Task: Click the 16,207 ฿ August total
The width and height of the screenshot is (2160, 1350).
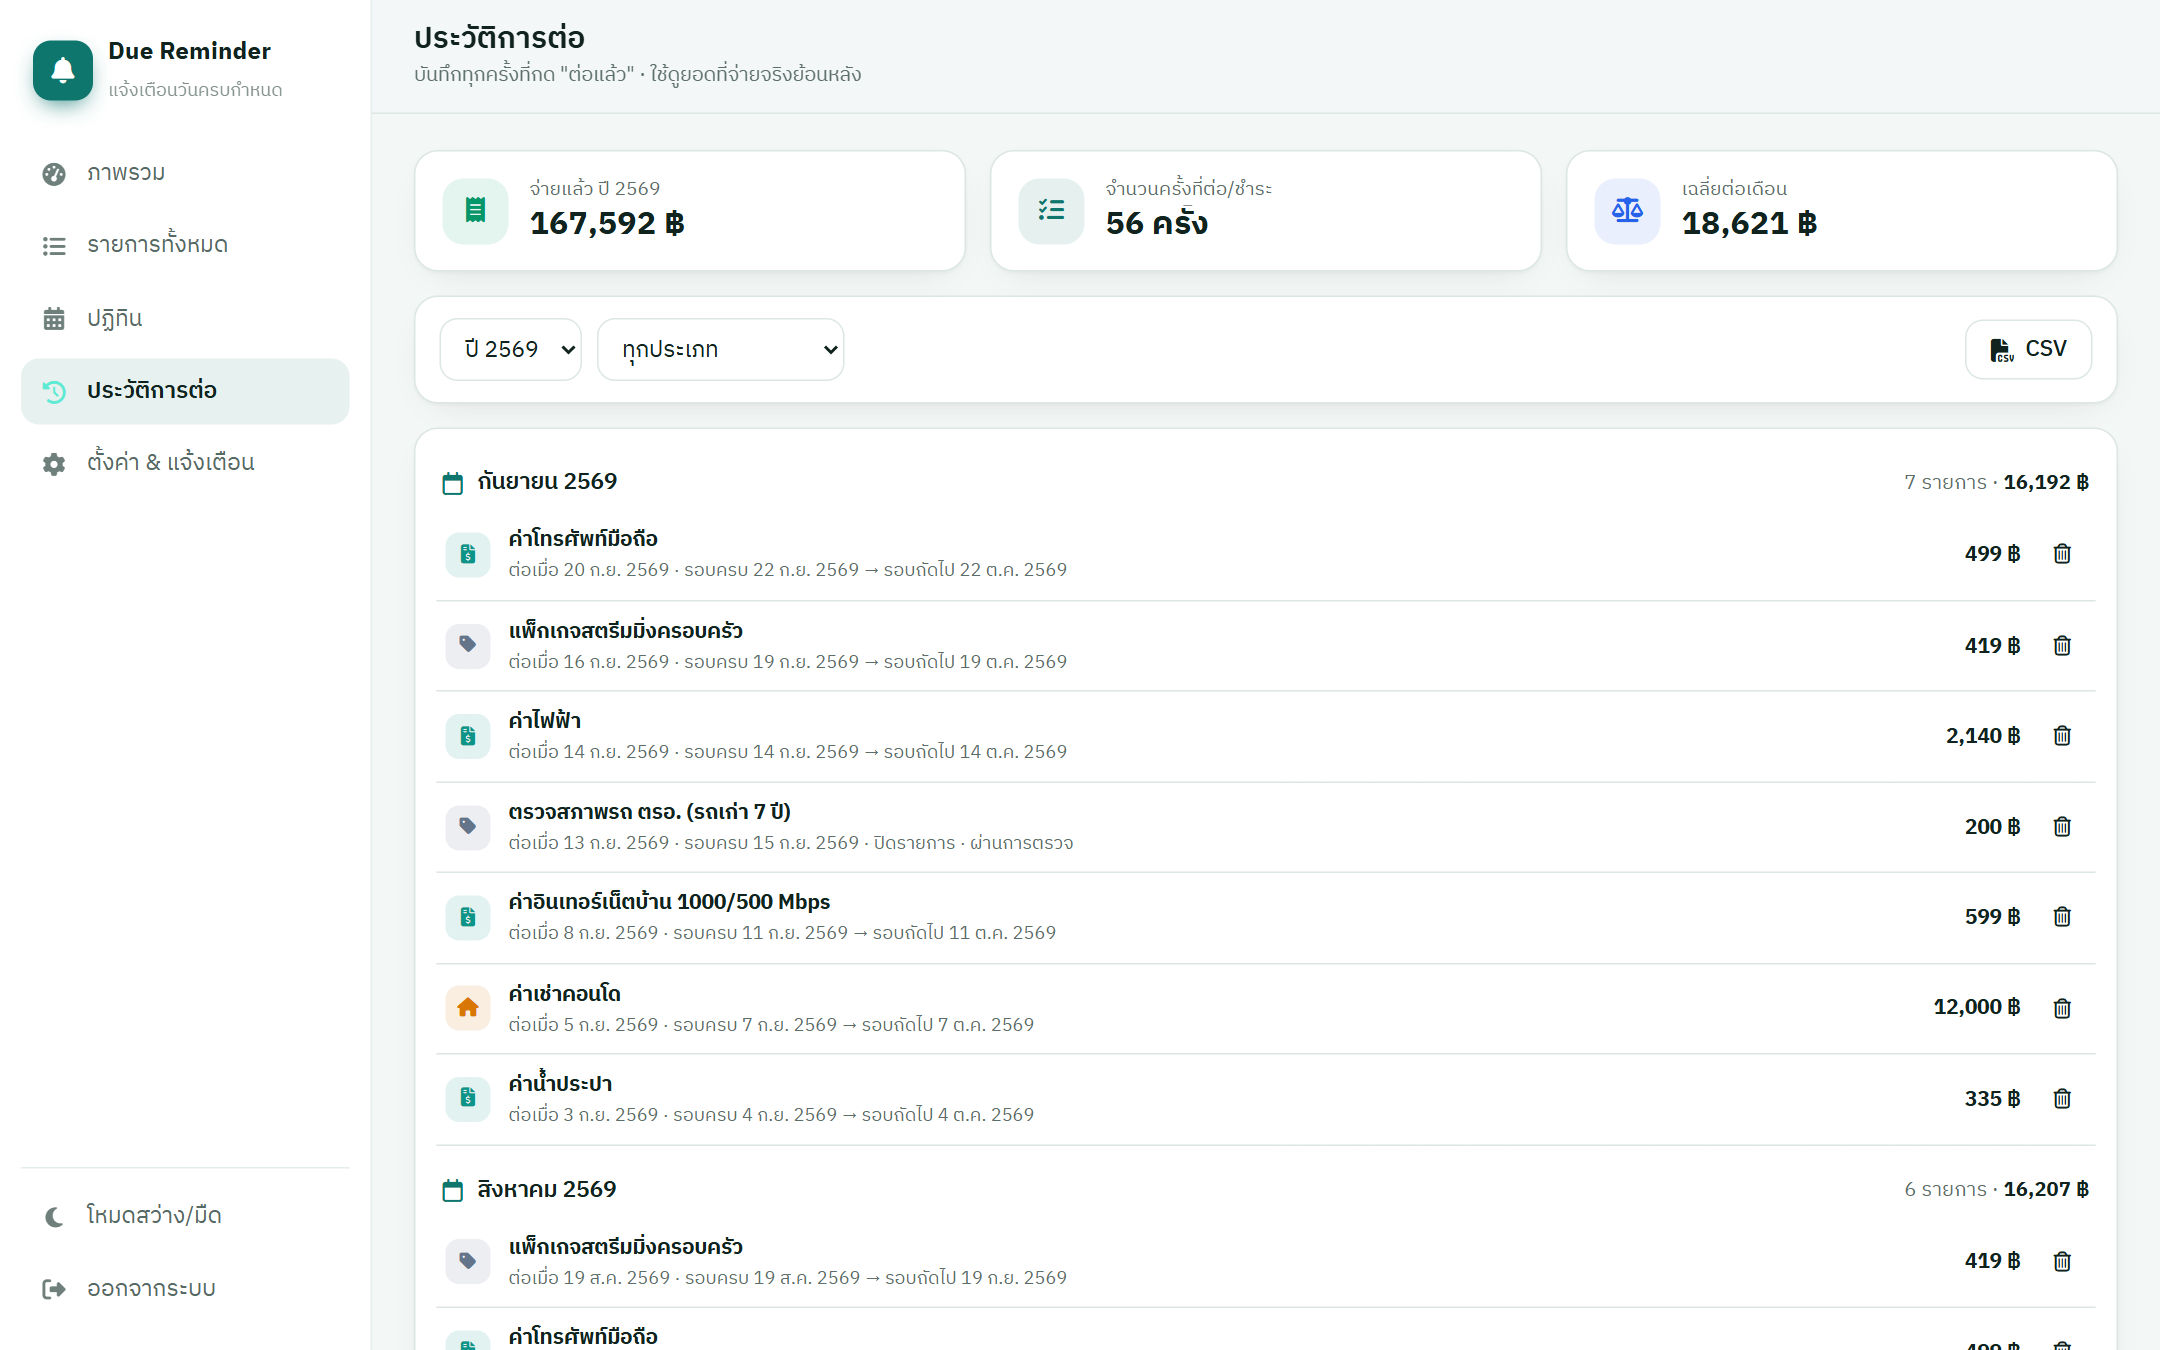Action: coord(2046,1189)
